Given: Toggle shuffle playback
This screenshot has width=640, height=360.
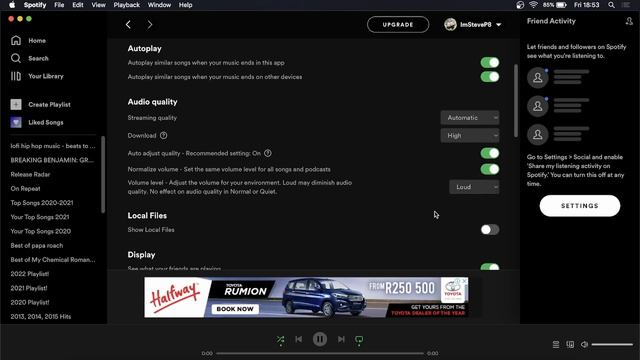Looking at the screenshot, I should tap(280, 340).
